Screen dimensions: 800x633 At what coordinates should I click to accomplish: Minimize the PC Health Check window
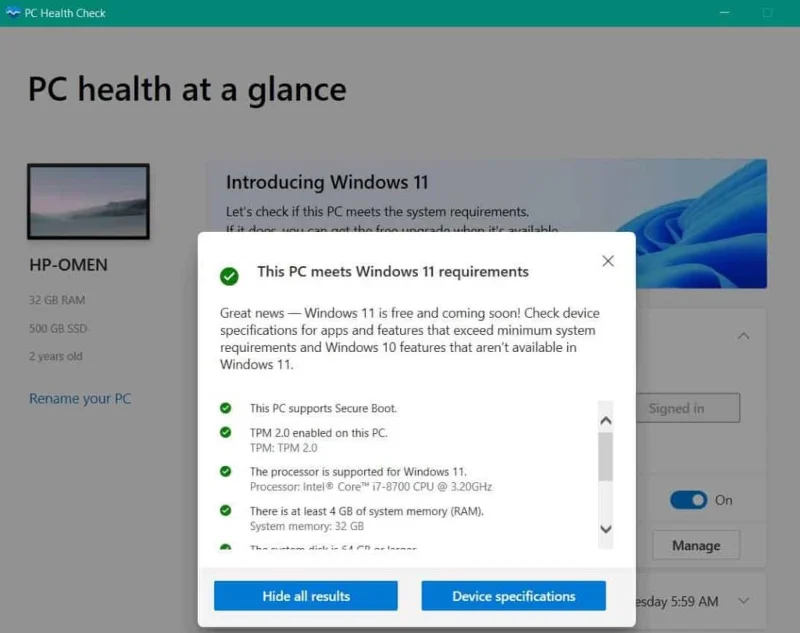tap(724, 12)
